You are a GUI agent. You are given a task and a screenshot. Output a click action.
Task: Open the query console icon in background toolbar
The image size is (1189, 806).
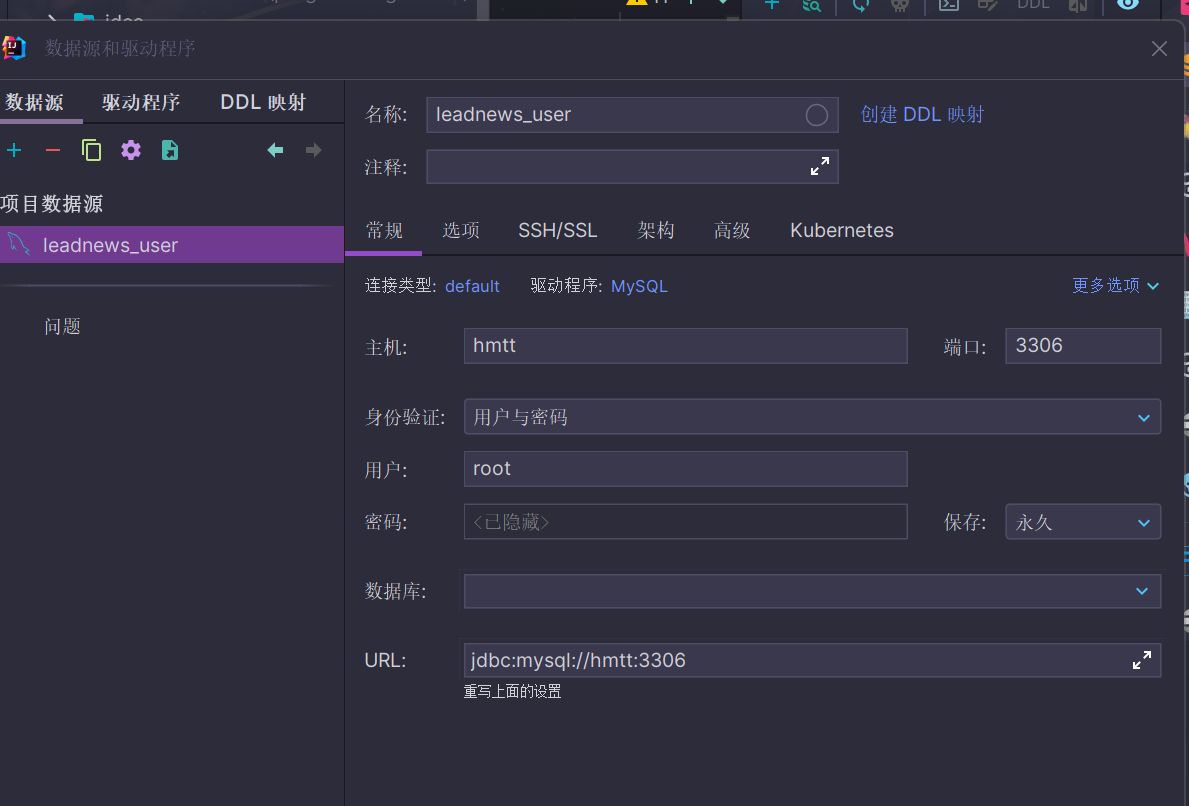[949, 5]
